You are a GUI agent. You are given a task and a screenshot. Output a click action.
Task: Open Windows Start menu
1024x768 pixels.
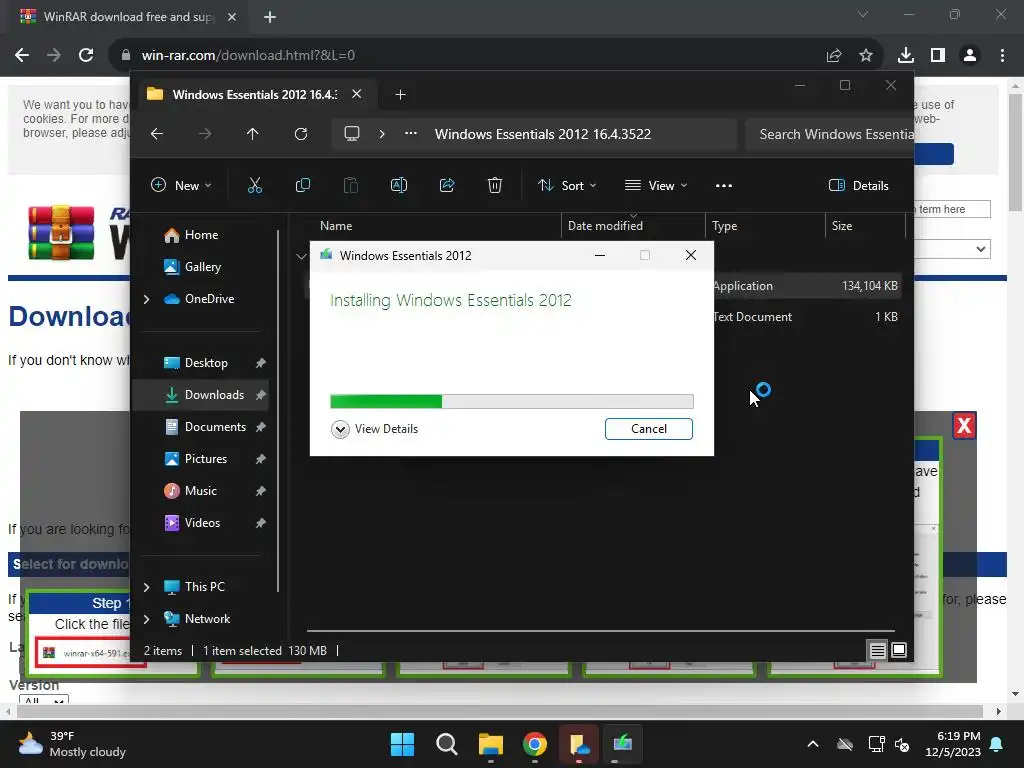point(402,744)
